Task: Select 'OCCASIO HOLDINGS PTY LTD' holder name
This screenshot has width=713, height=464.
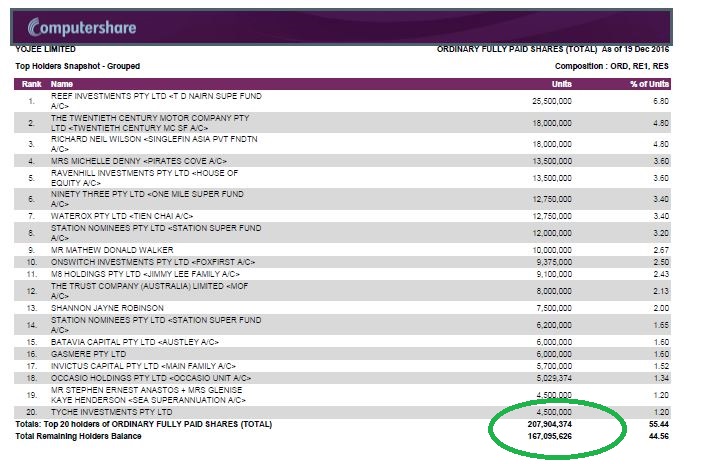Action: tap(151, 378)
